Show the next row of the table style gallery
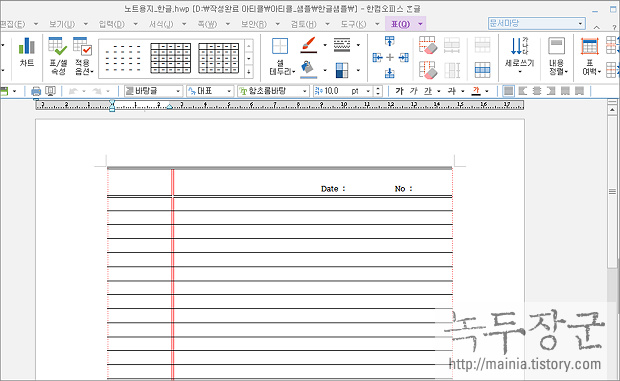This screenshot has width=620, height=381. tap(249, 59)
